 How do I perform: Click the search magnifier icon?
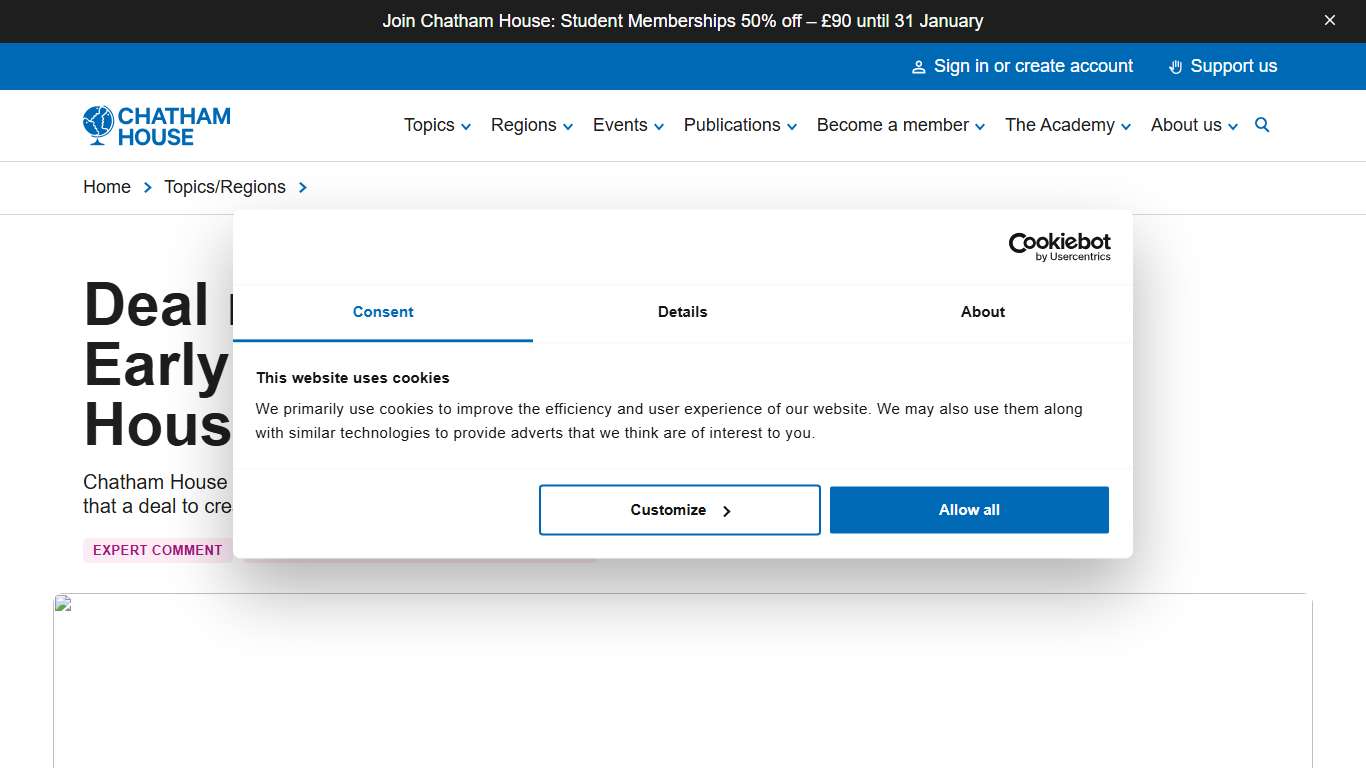pyautogui.click(x=1262, y=125)
